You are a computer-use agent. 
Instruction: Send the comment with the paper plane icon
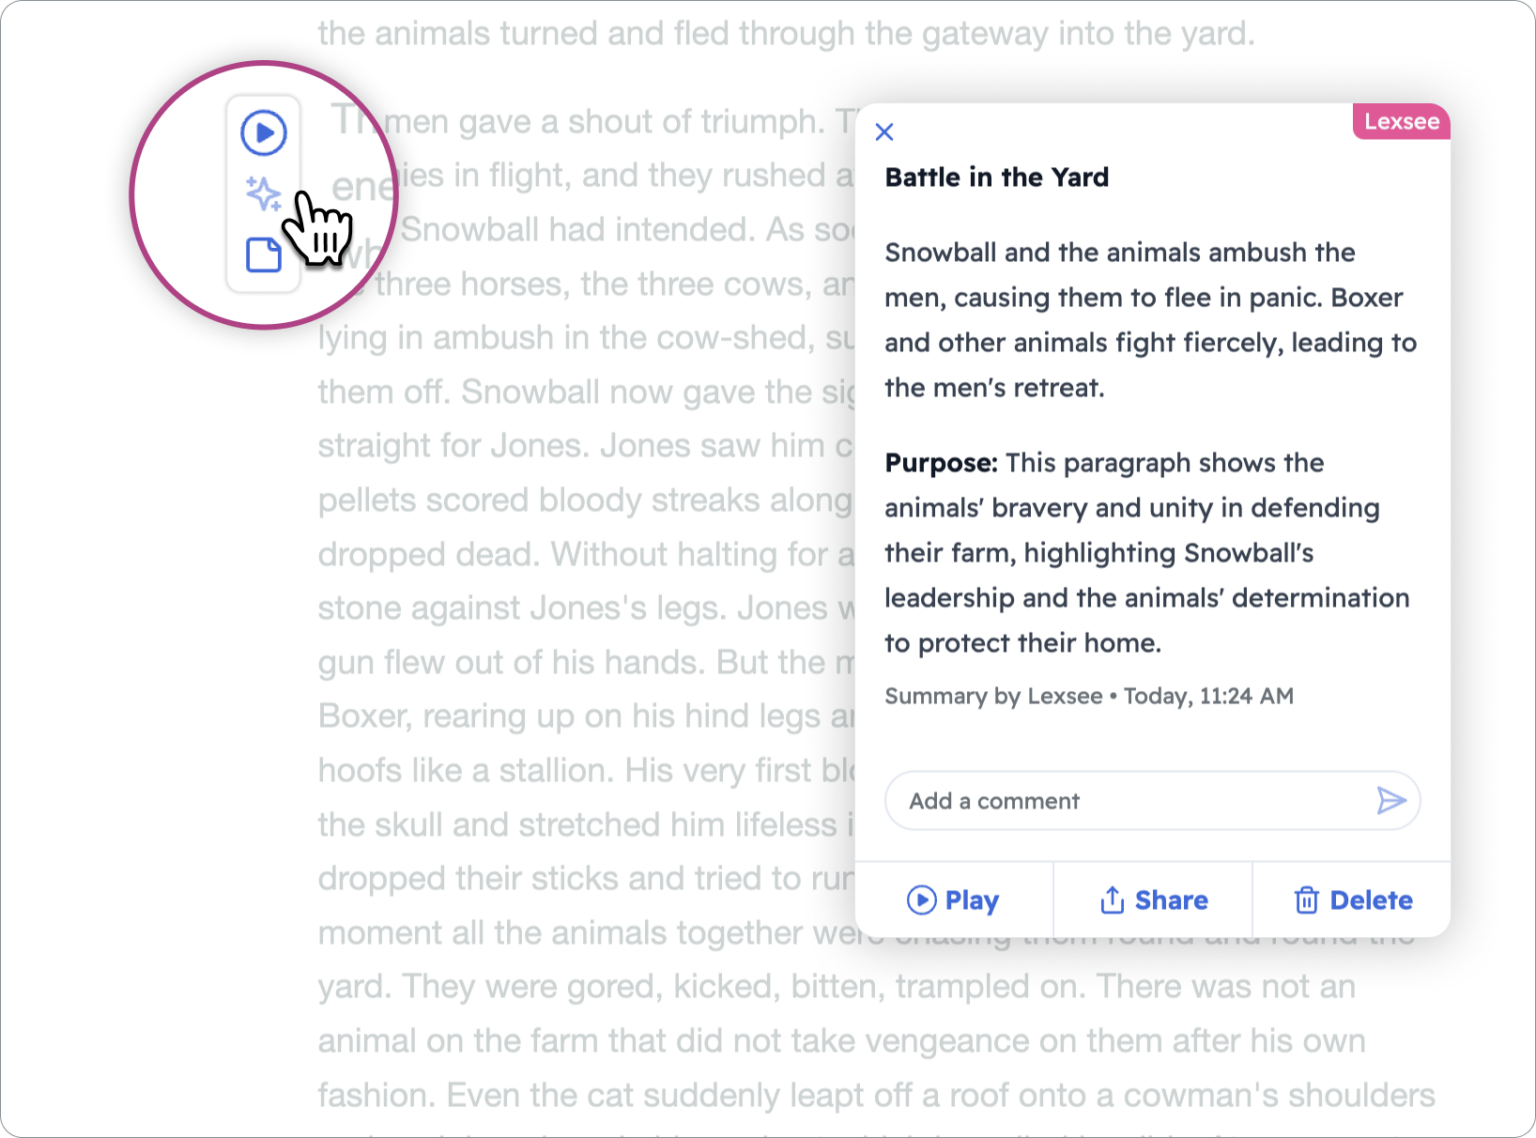click(x=1390, y=800)
